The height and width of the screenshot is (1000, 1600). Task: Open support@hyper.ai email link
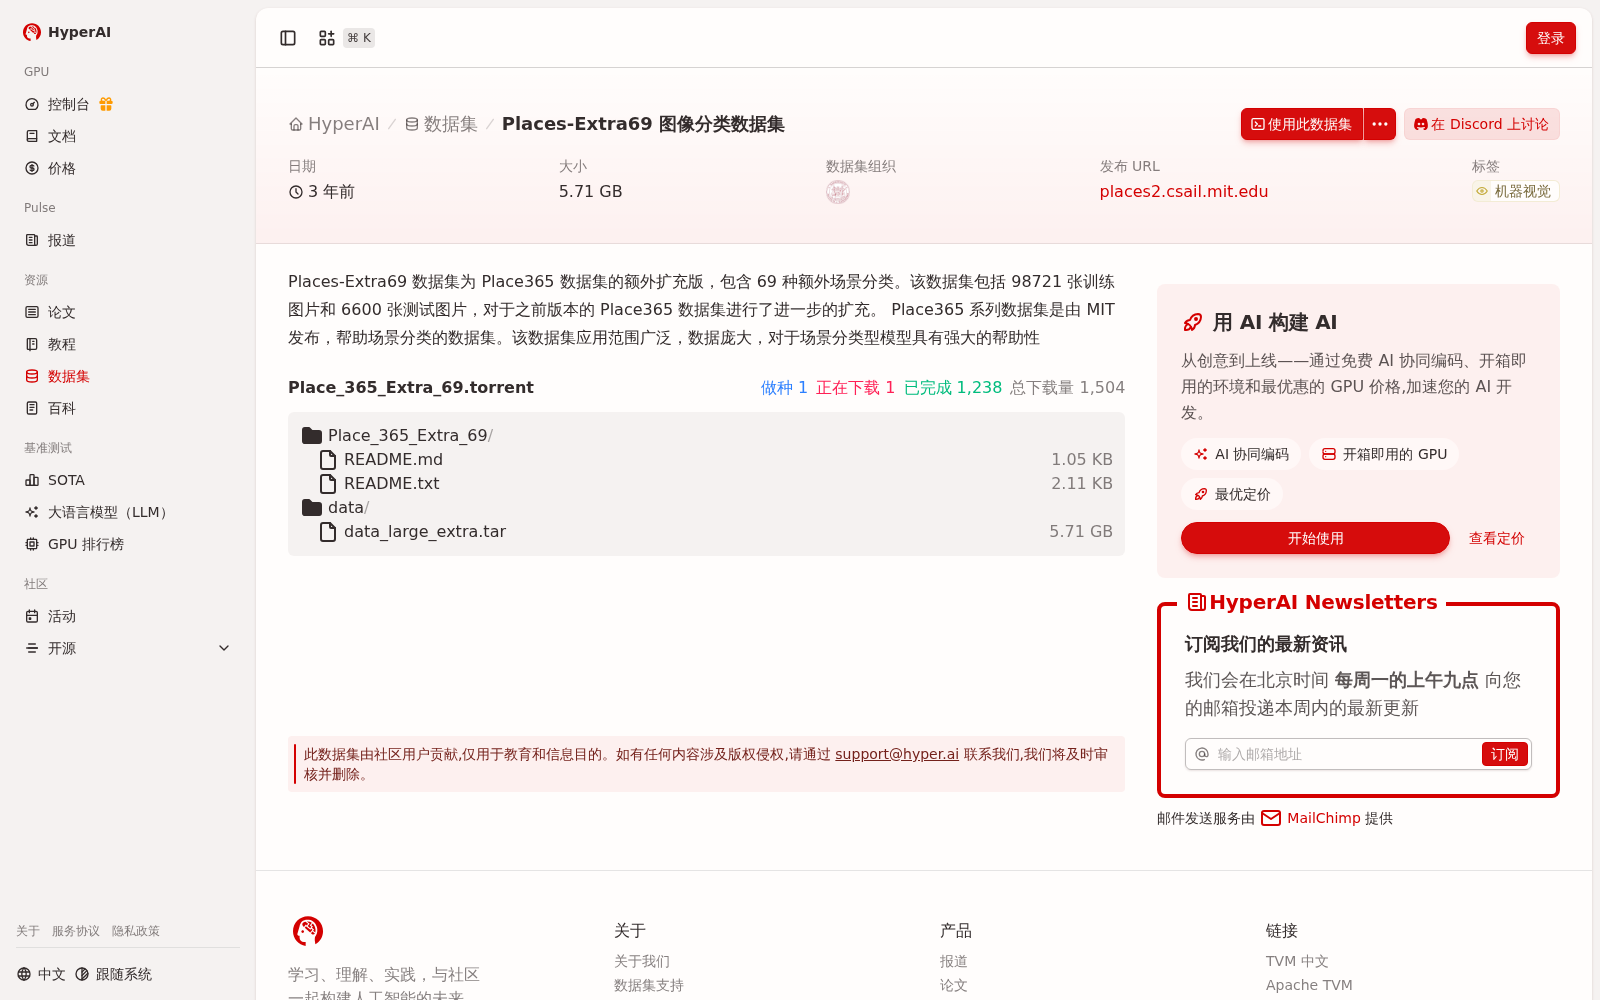897,754
